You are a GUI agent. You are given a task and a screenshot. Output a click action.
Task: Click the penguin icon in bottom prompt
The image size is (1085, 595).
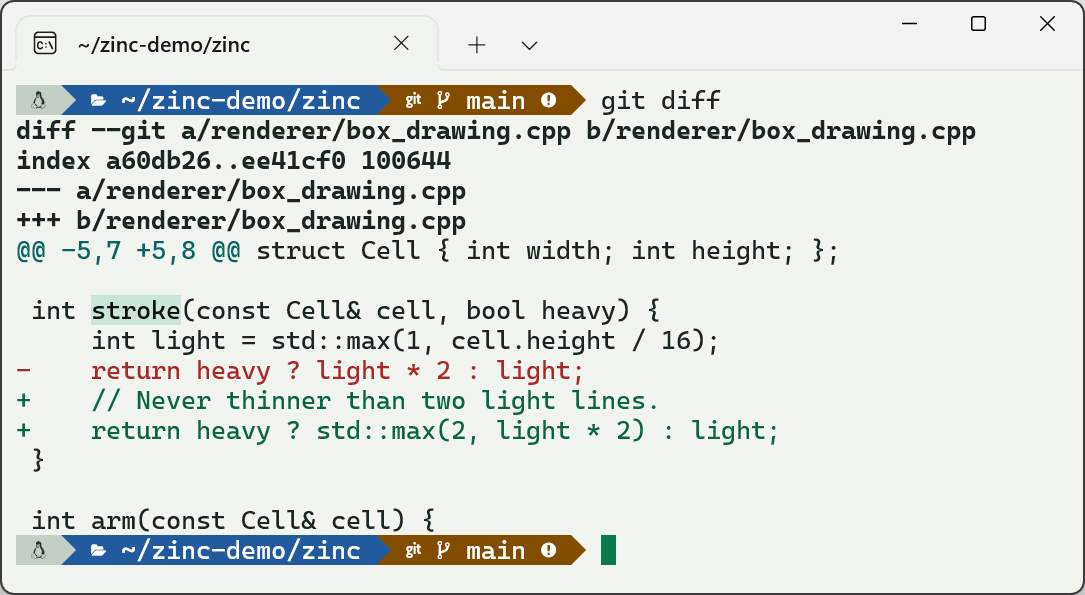[38, 550]
